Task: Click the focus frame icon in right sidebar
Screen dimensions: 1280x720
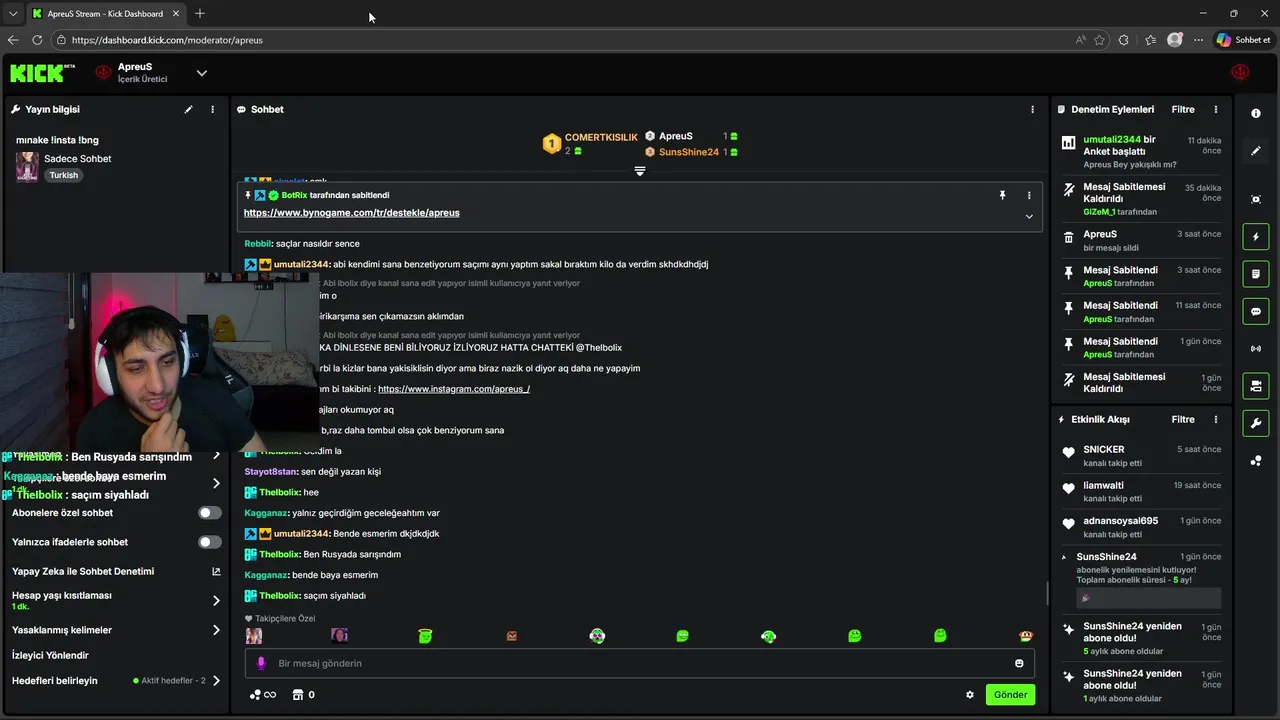Action: click(x=1256, y=200)
